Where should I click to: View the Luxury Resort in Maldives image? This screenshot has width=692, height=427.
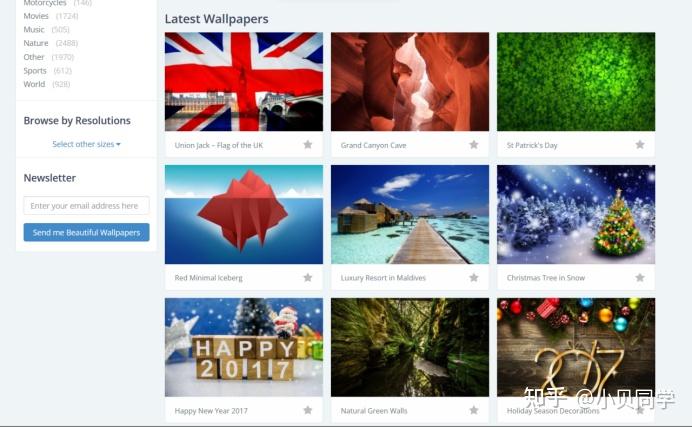tap(410, 214)
